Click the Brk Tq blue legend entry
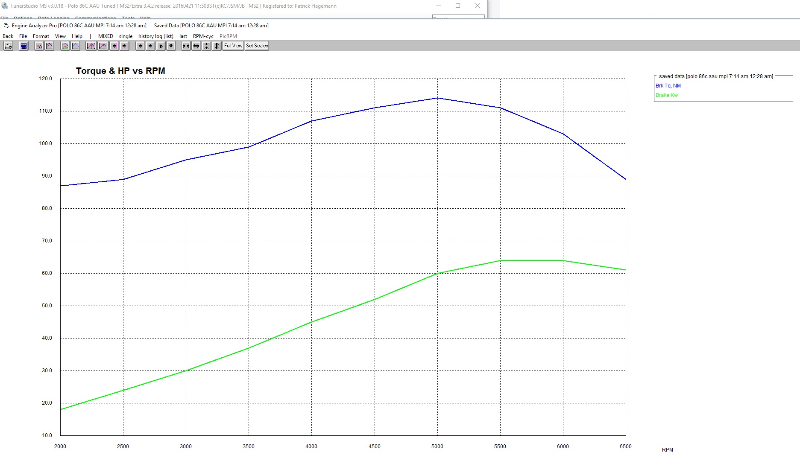 click(670, 85)
